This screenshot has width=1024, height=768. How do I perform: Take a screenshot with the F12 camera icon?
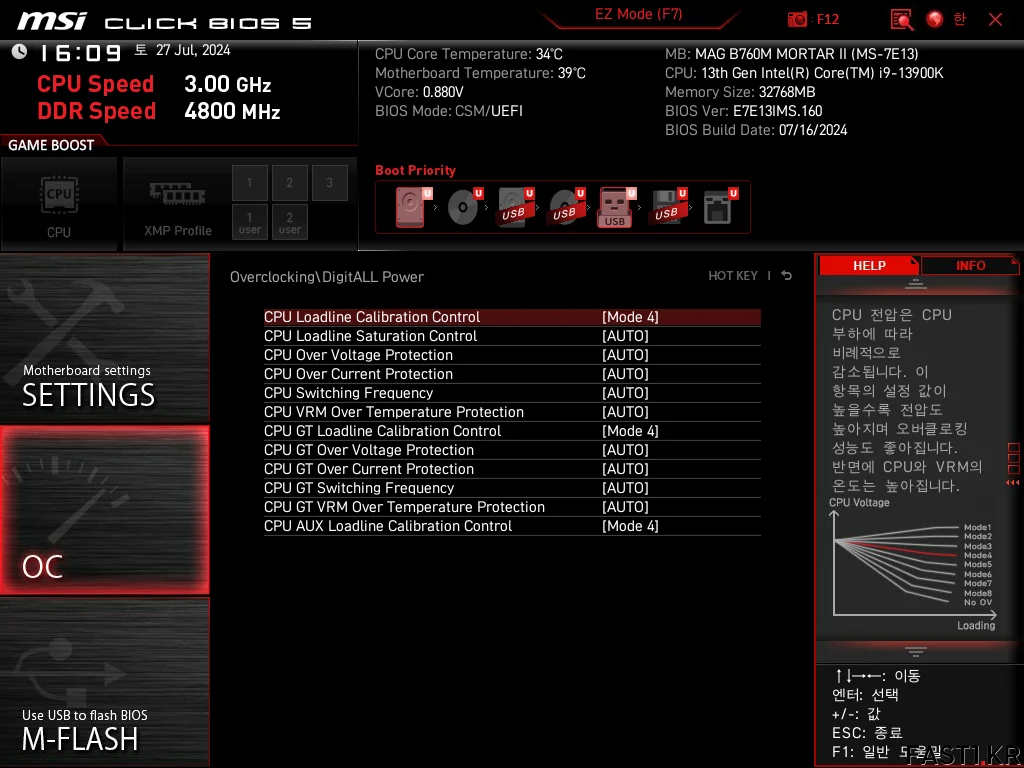tap(797, 19)
